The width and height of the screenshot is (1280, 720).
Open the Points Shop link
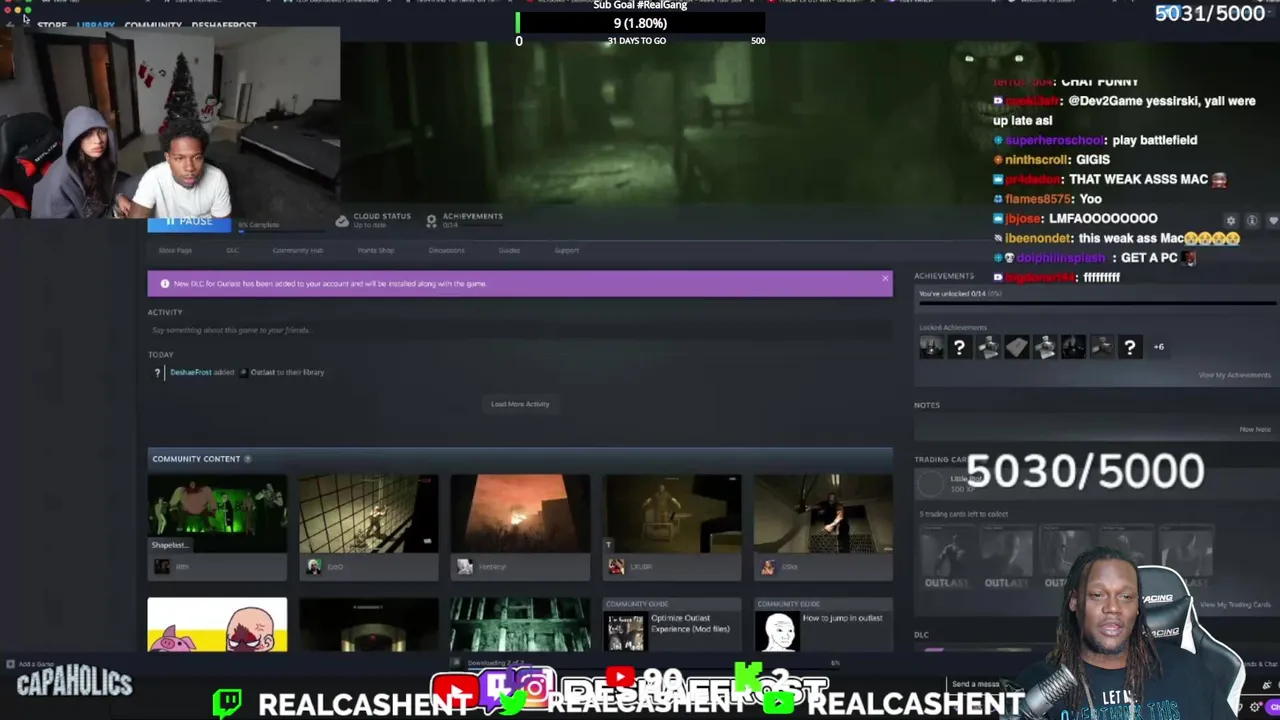tap(376, 250)
